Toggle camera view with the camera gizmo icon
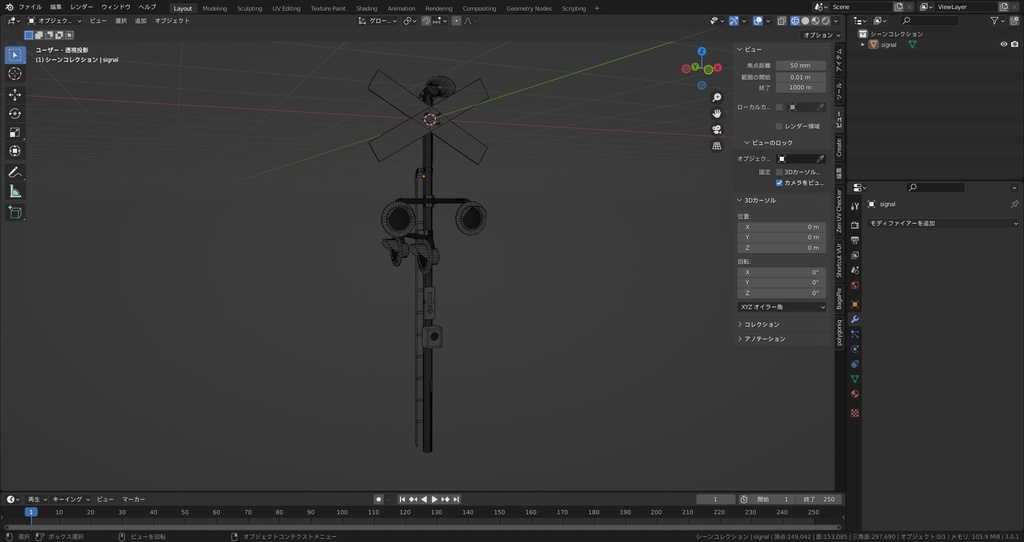Image resolution: width=1024 pixels, height=542 pixels. pyautogui.click(x=717, y=130)
